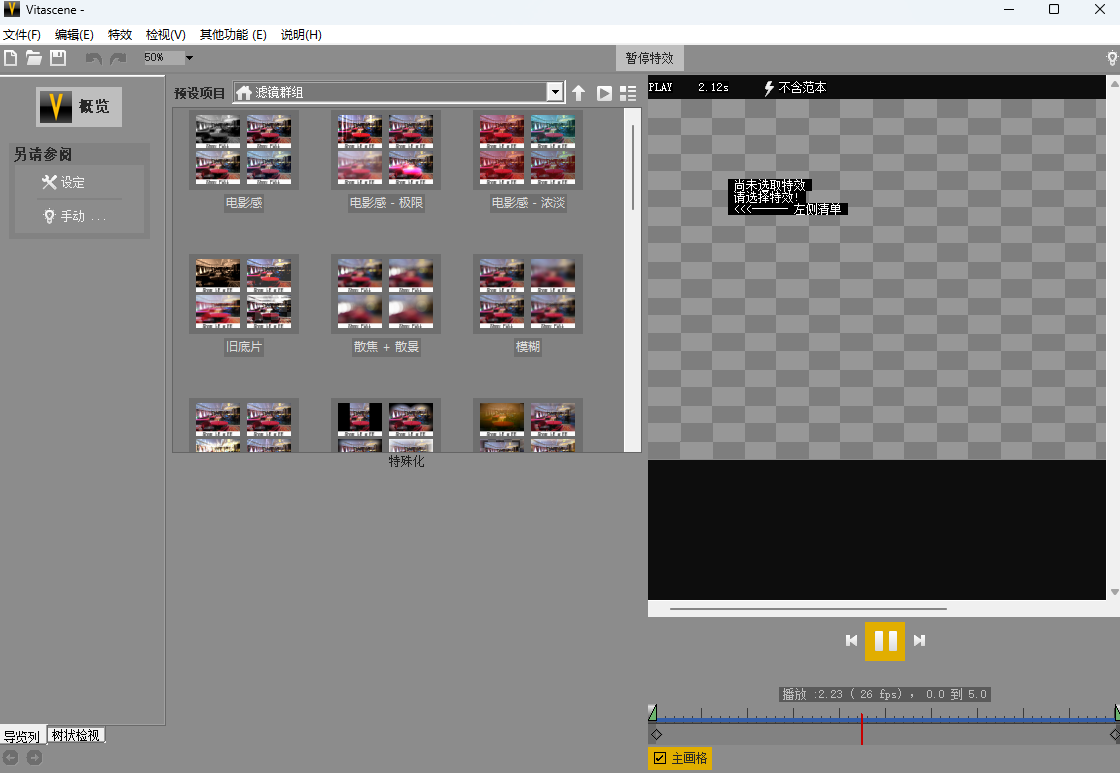
Task: Expand the 滤镜群组 preset dropdown
Action: [x=555, y=92]
